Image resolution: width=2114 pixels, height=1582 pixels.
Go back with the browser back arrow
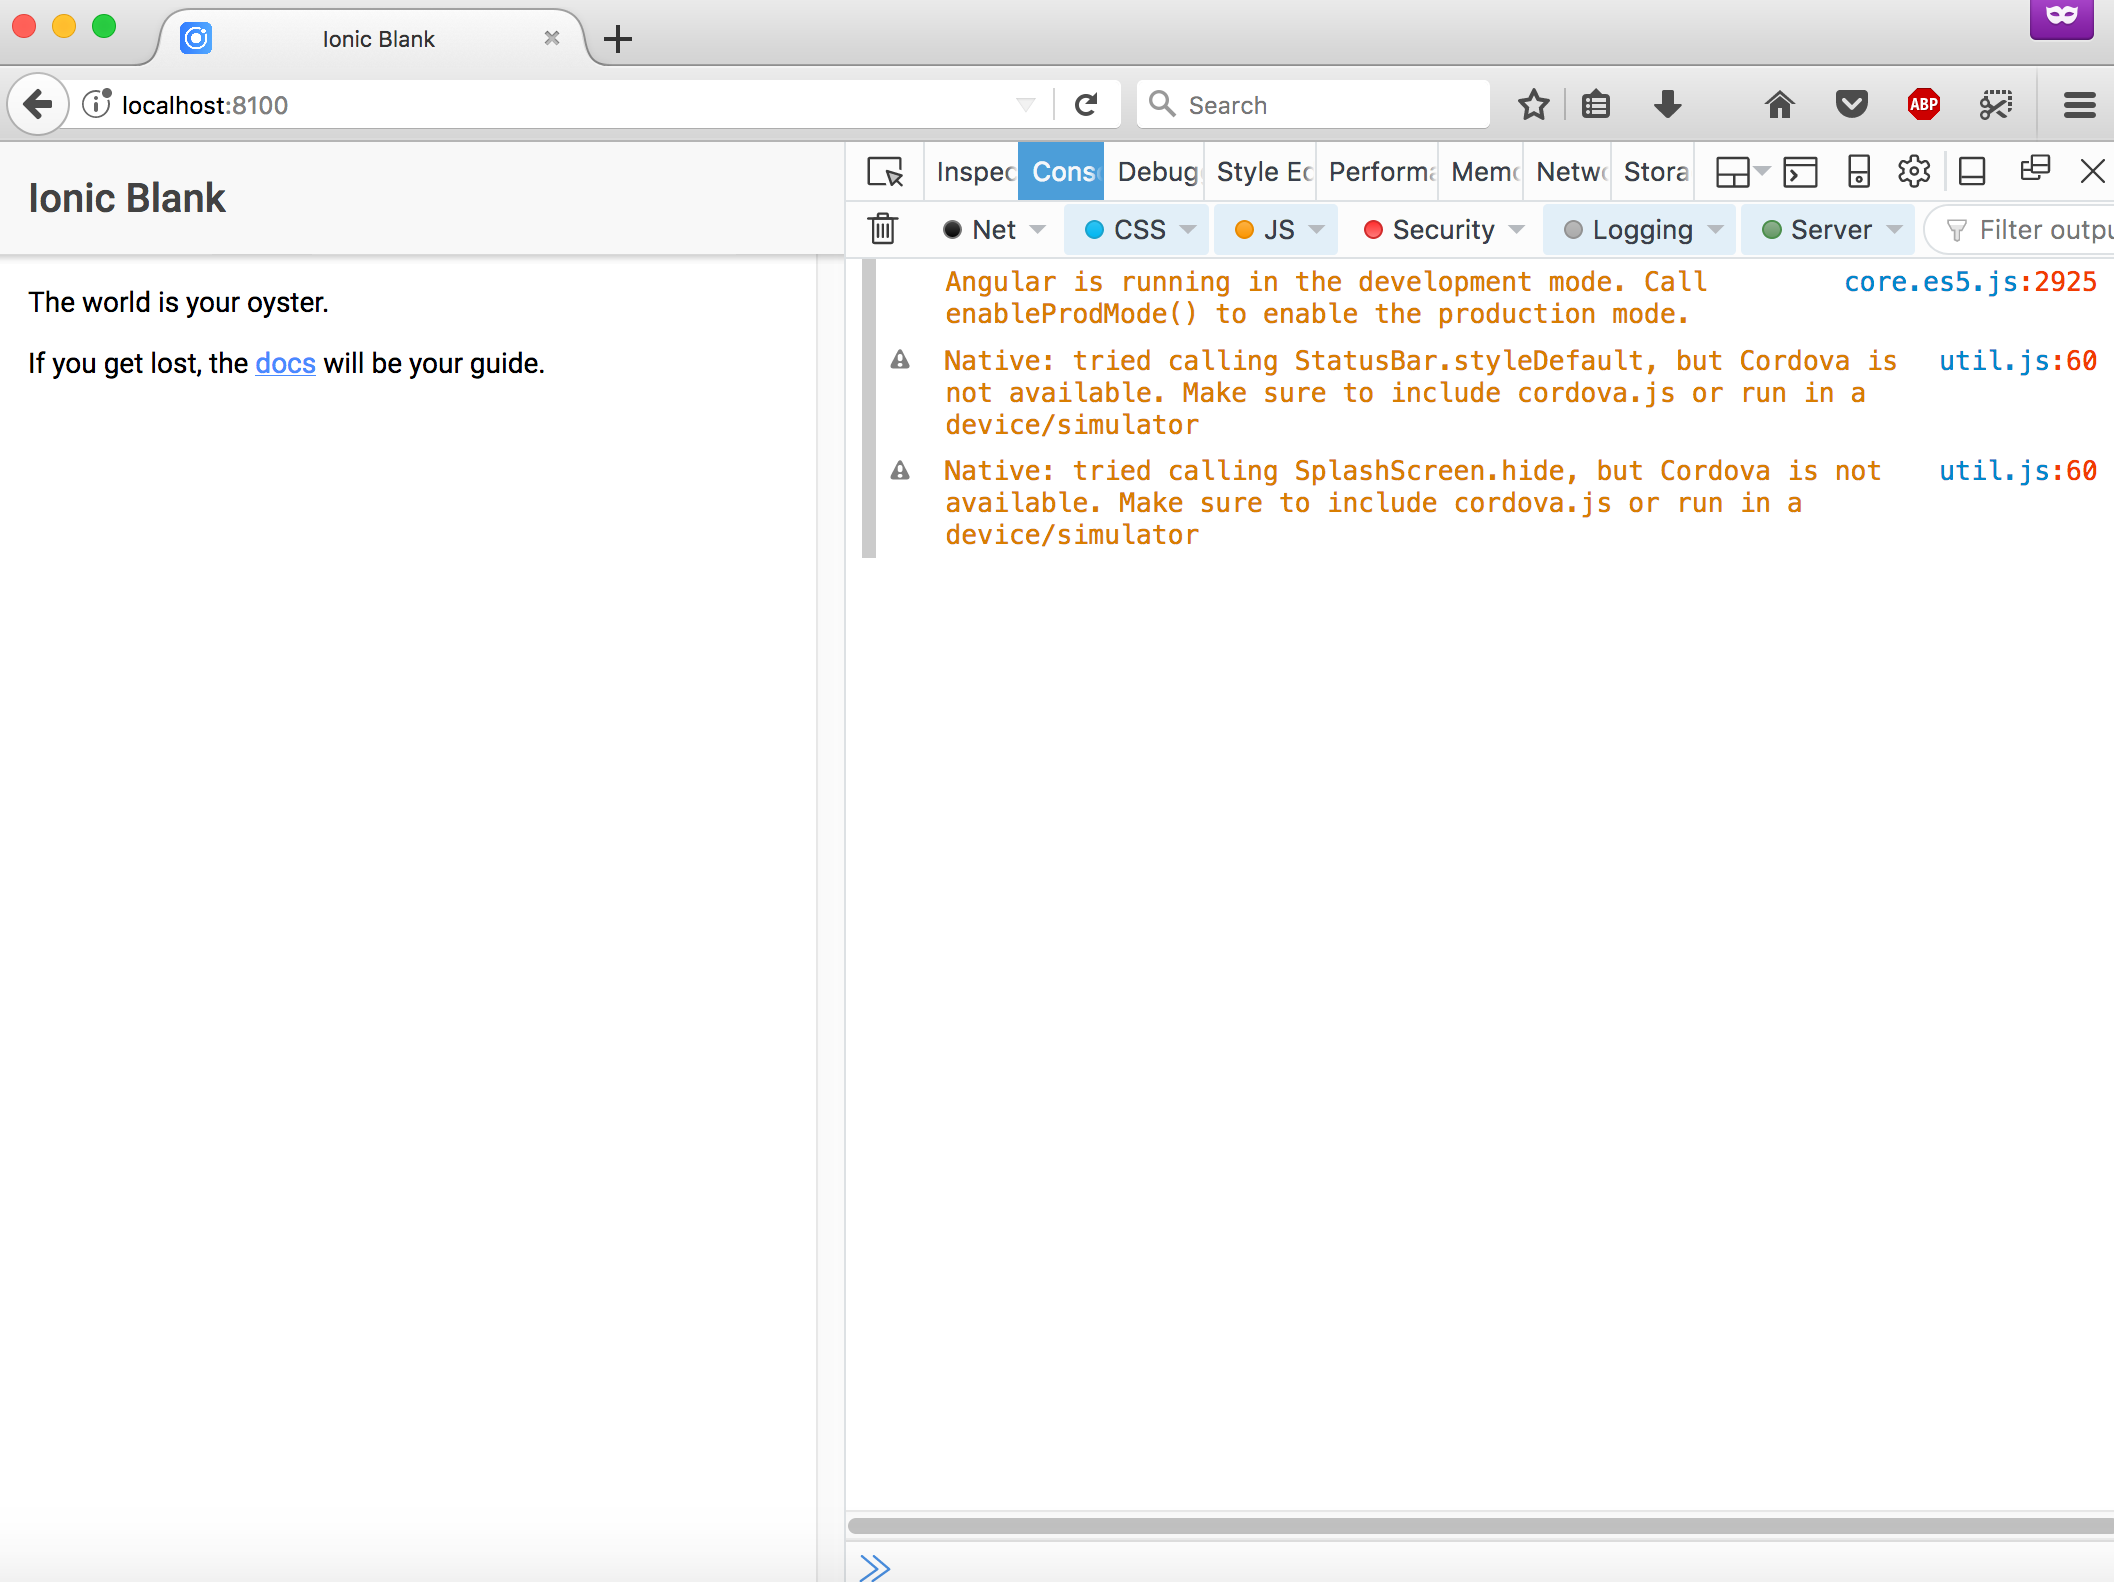click(x=38, y=104)
